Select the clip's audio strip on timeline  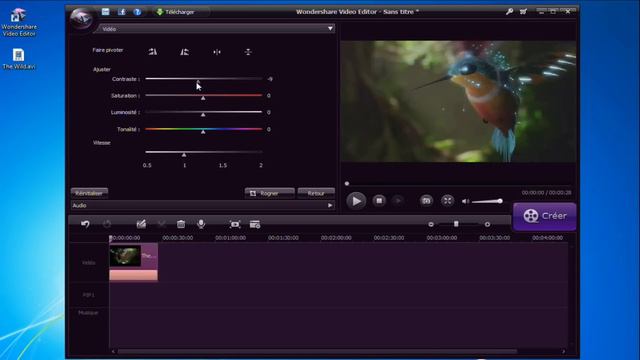133,275
